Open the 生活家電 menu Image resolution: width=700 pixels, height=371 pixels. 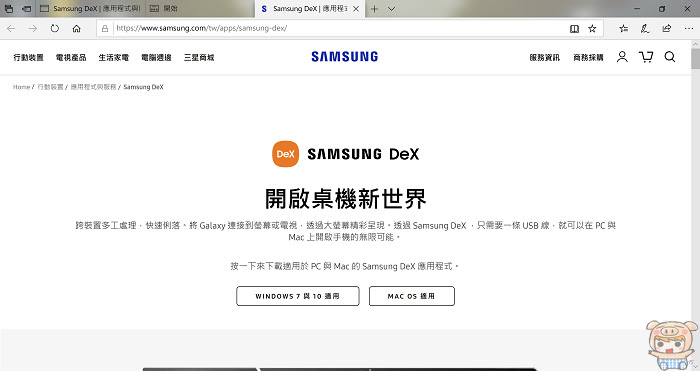tap(114, 58)
